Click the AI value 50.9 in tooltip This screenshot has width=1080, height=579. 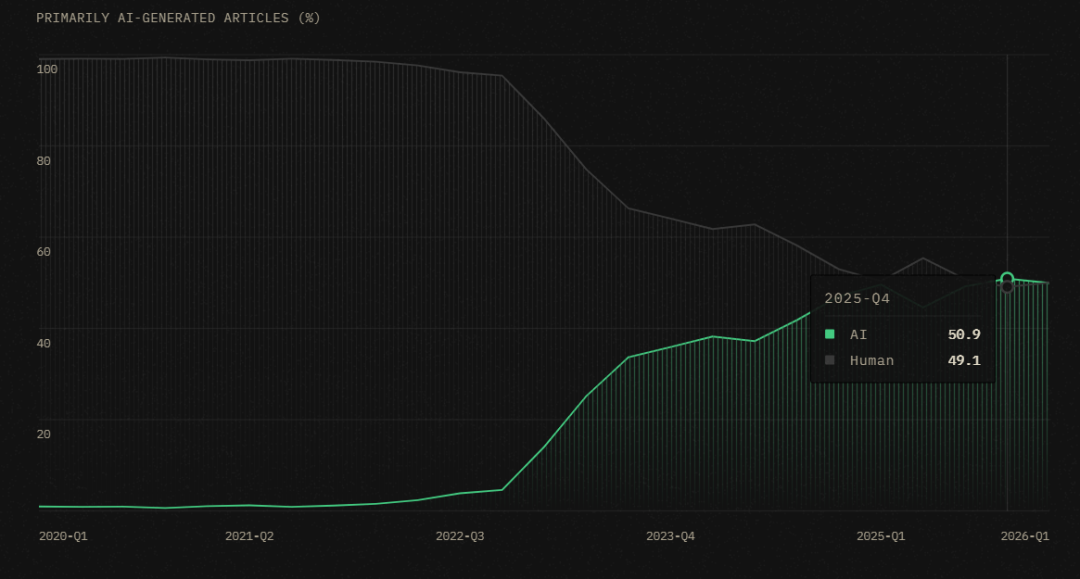(964, 335)
